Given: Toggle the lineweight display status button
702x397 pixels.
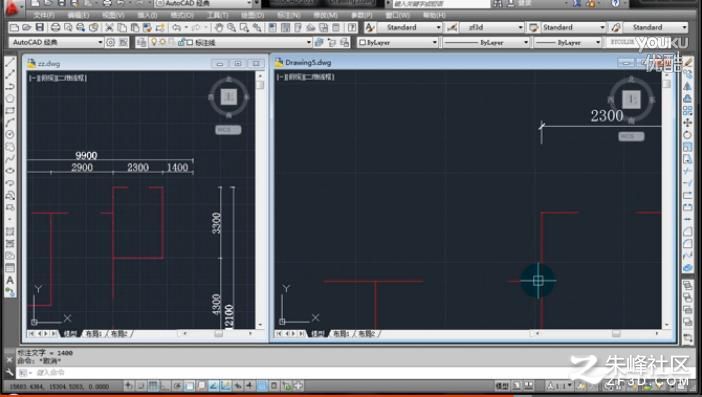Looking at the screenshot, I should [x=250, y=385].
